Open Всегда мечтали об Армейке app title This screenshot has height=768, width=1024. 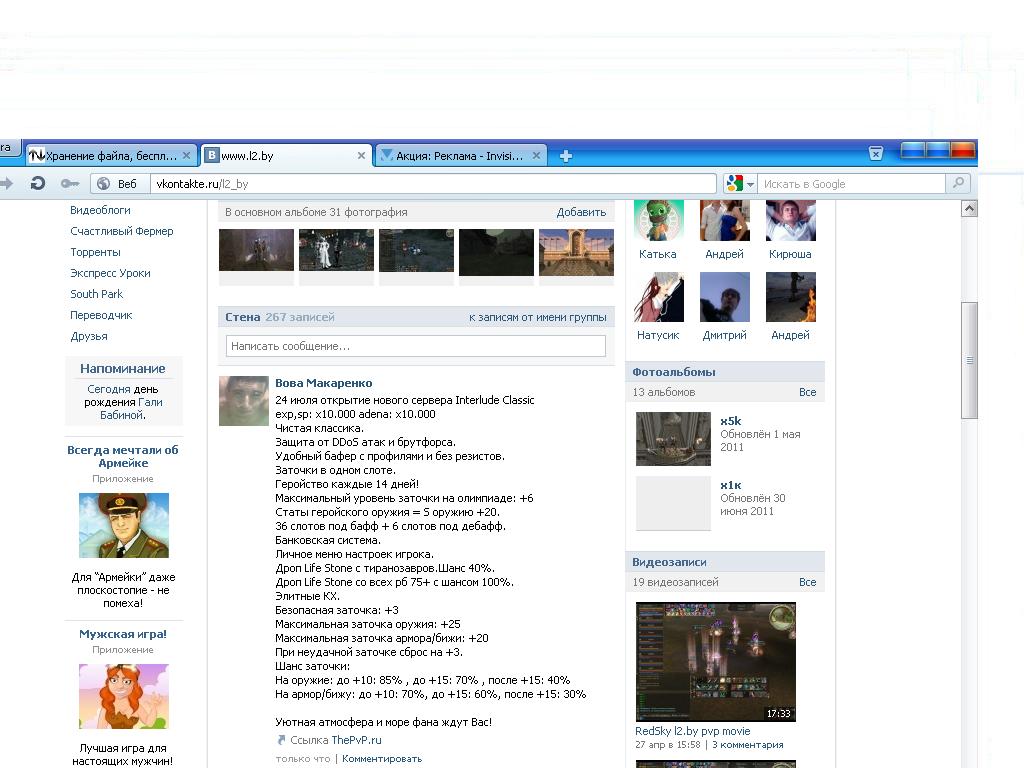(x=123, y=456)
